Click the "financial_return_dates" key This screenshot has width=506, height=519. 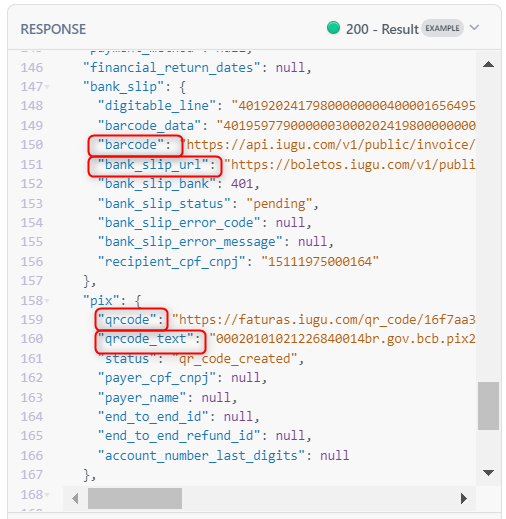coord(171,68)
